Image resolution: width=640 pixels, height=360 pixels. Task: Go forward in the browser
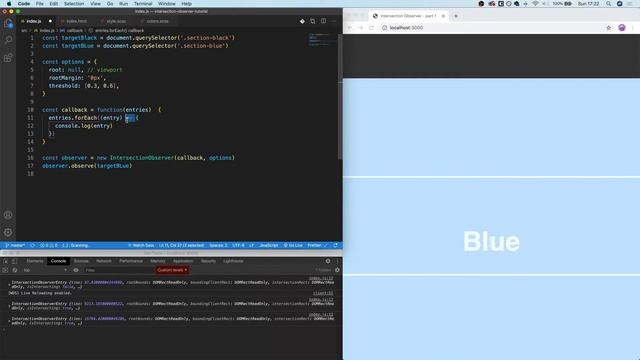point(361,28)
